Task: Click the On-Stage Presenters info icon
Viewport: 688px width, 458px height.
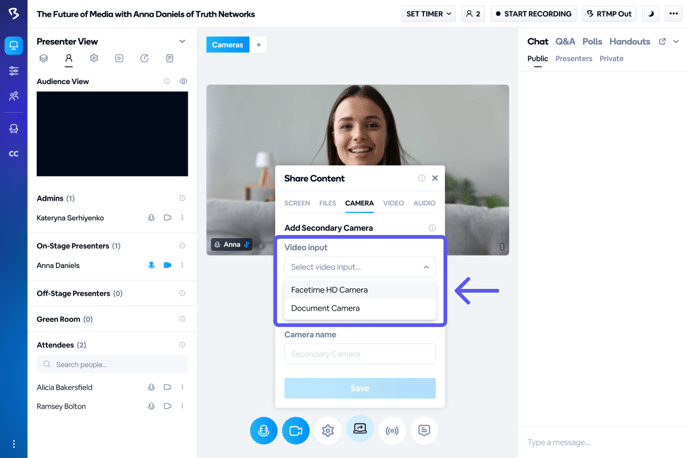Action: pos(182,246)
